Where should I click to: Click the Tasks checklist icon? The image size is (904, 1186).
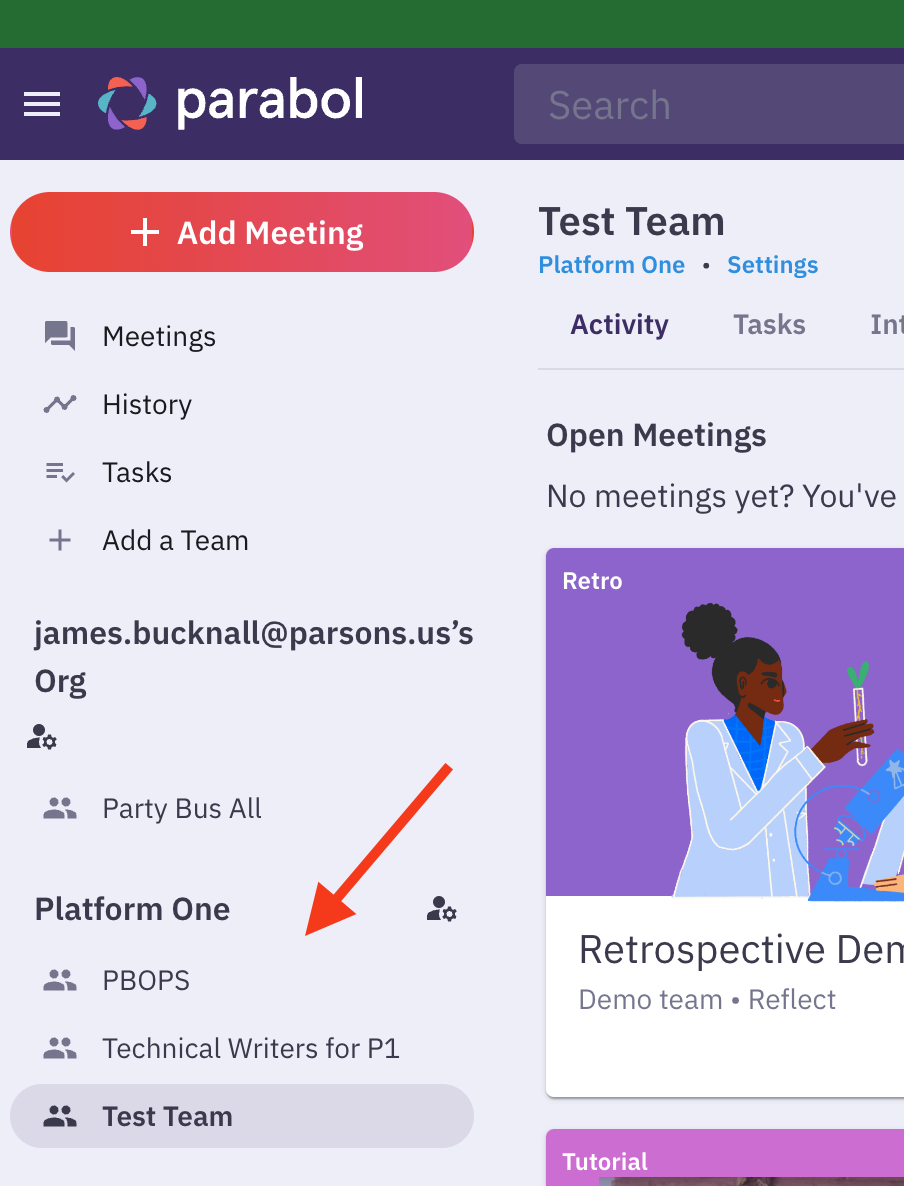point(60,472)
